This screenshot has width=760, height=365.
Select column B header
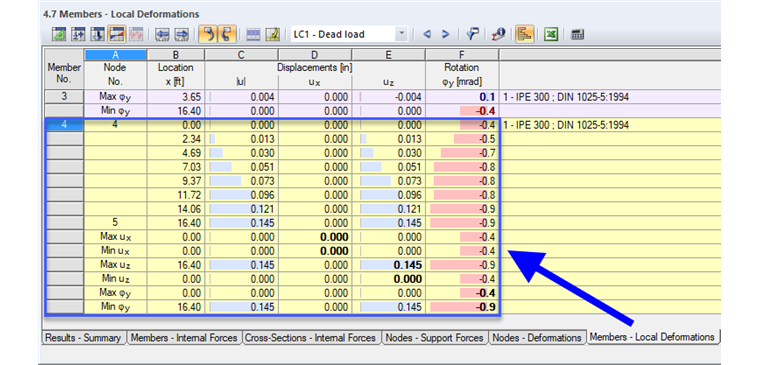pyautogui.click(x=175, y=55)
